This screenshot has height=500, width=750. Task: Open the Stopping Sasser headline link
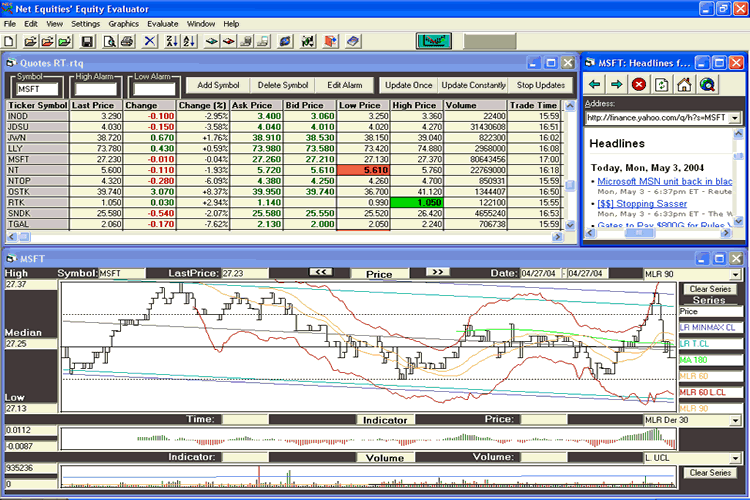point(642,203)
